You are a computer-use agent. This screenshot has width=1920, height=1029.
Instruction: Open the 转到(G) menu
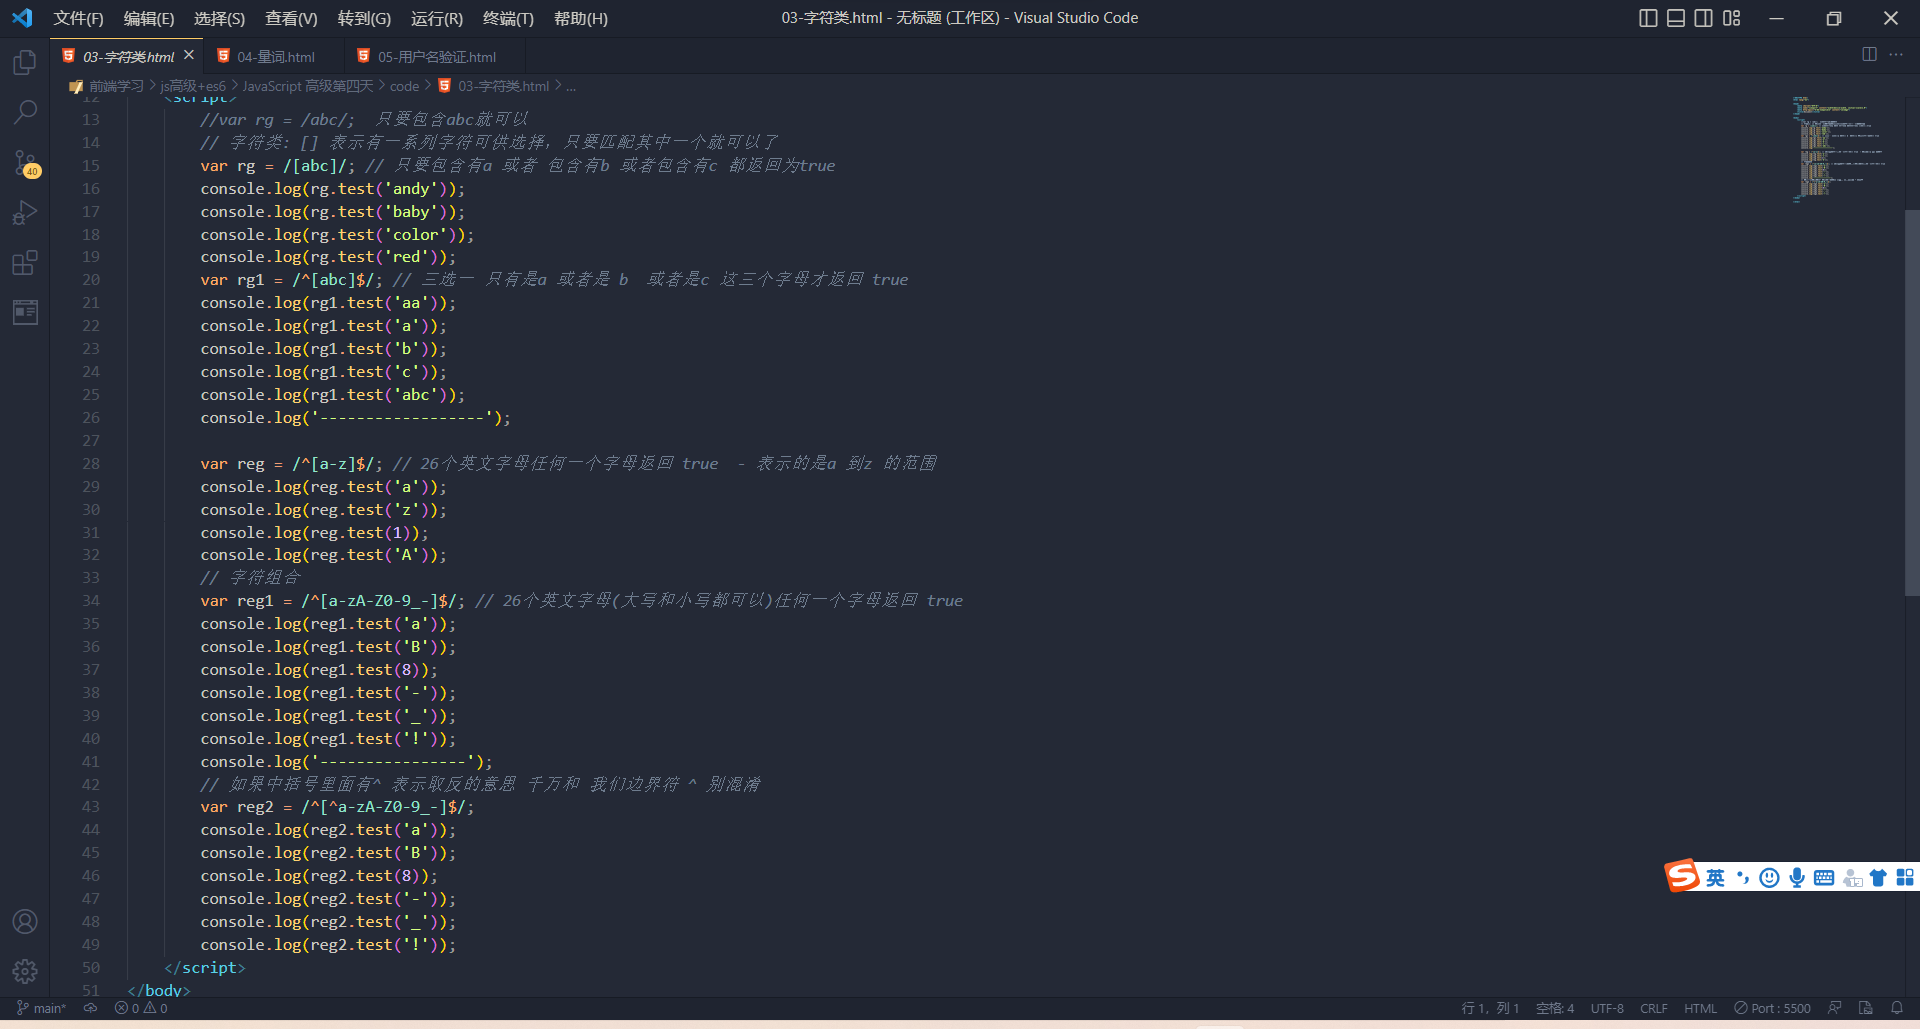coord(364,18)
